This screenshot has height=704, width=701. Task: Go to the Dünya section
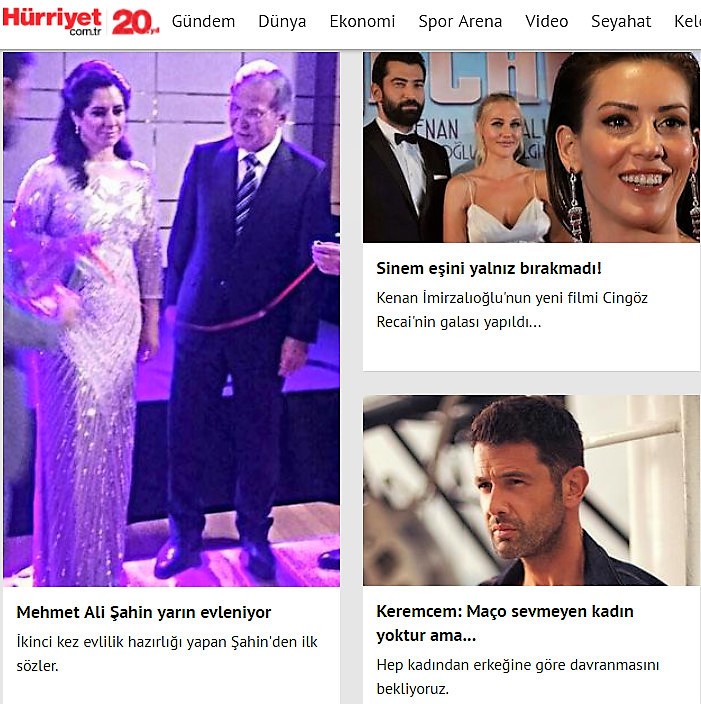click(282, 21)
